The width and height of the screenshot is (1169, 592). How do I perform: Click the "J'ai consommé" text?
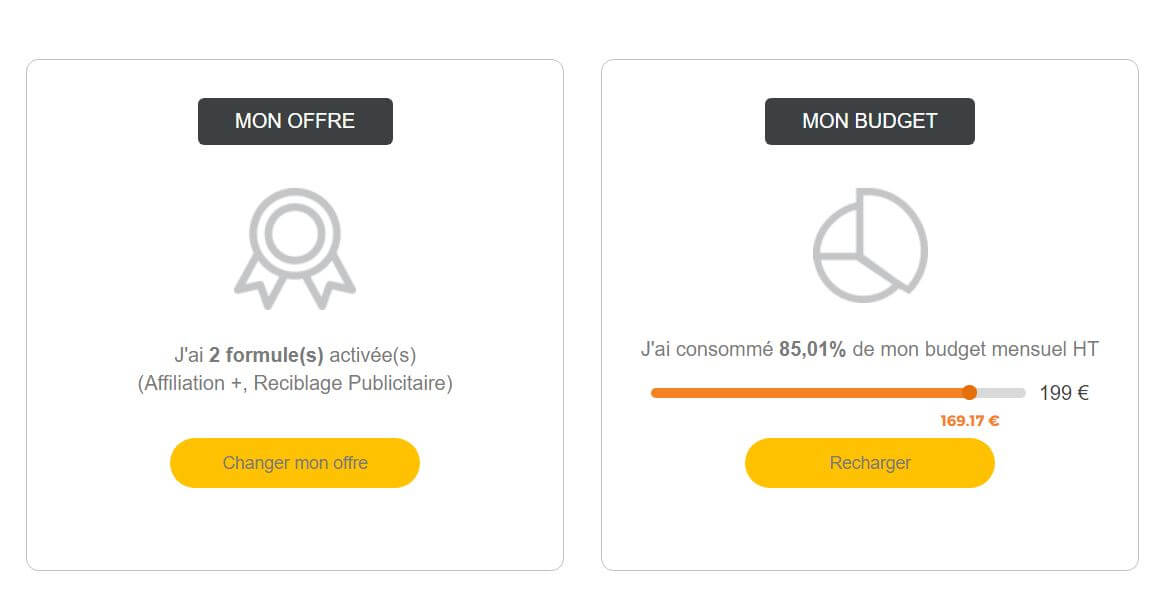(707, 349)
